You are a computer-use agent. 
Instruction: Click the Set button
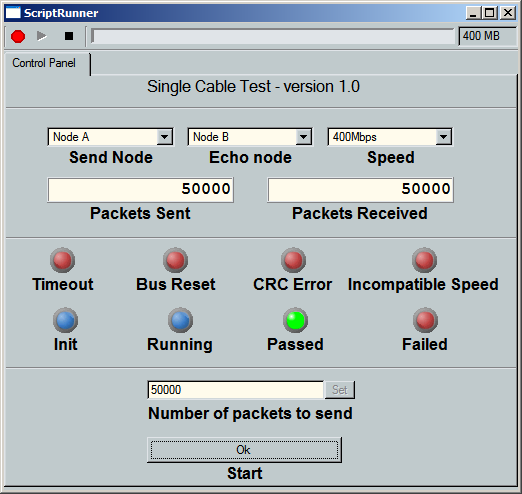(x=339, y=390)
